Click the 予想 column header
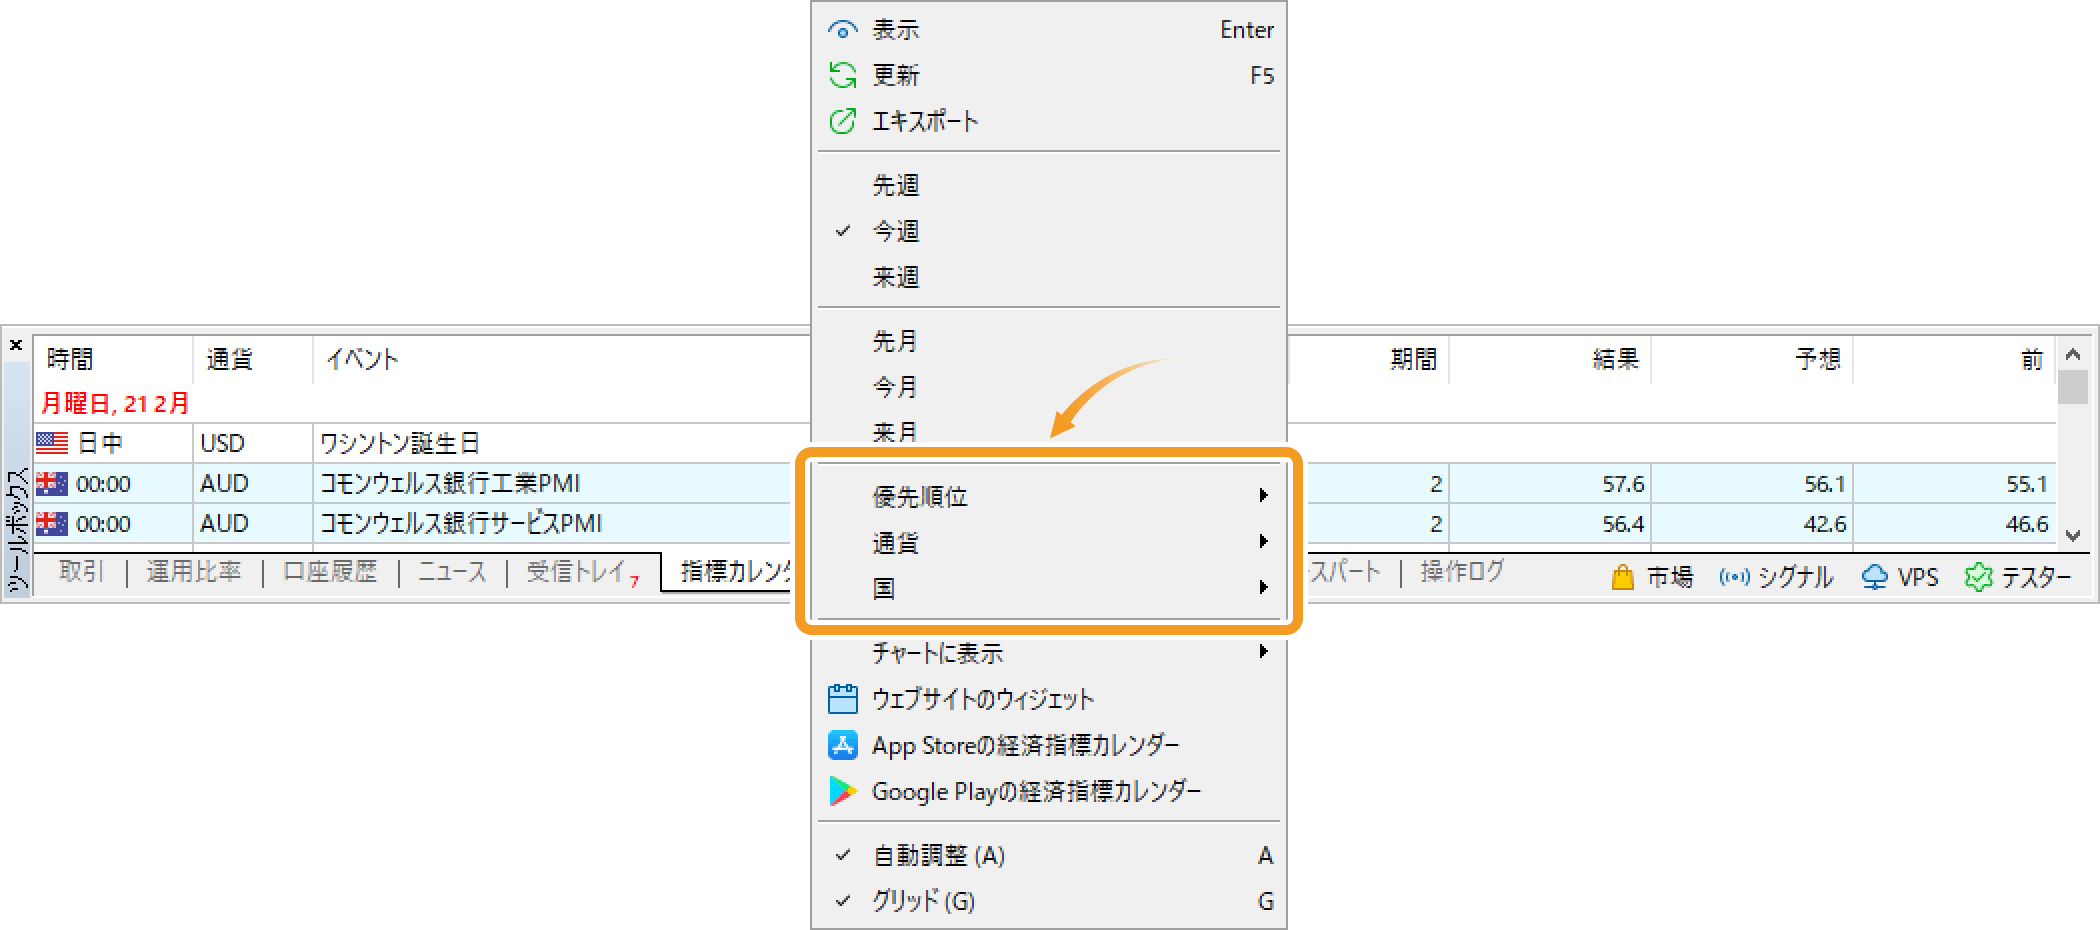The image size is (2100, 930). pyautogui.click(x=1752, y=360)
